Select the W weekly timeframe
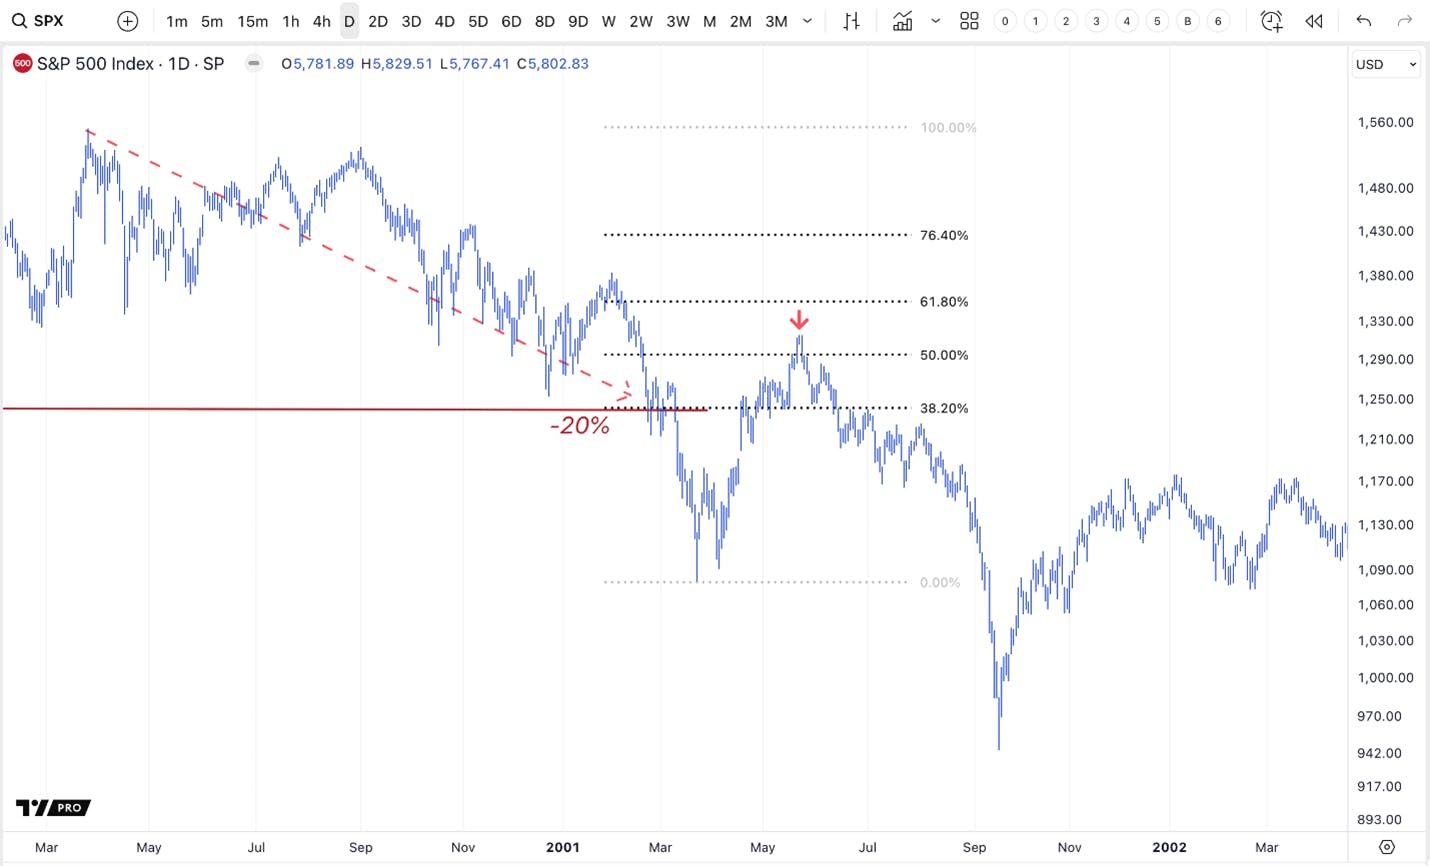This screenshot has width=1430, height=866. [609, 21]
